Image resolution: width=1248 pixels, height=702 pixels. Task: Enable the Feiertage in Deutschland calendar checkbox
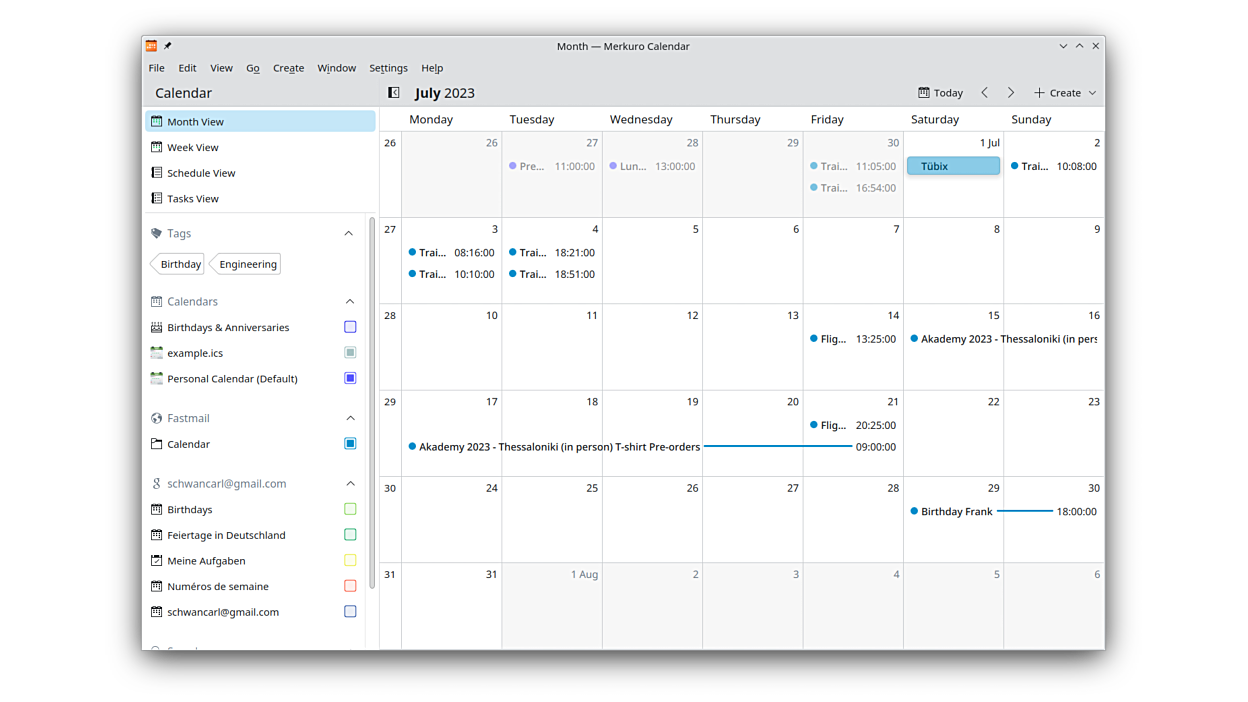coord(350,535)
